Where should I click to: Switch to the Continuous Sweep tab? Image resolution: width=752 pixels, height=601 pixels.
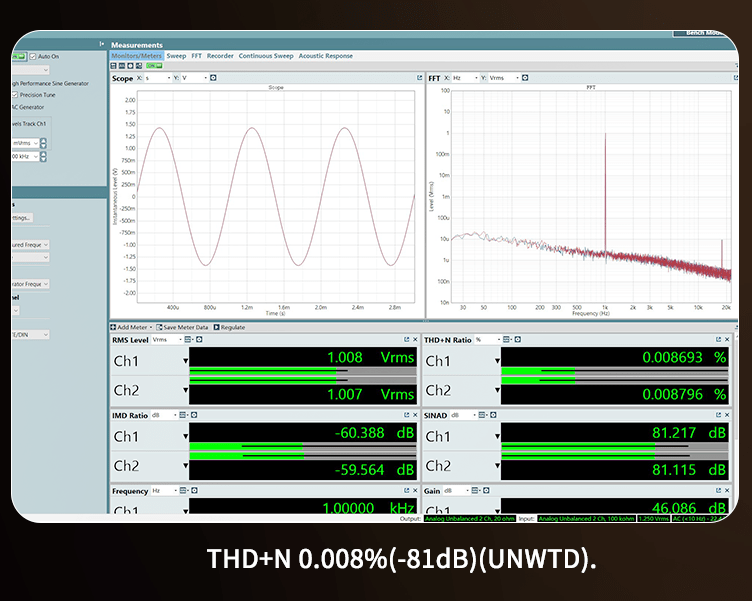pos(266,56)
